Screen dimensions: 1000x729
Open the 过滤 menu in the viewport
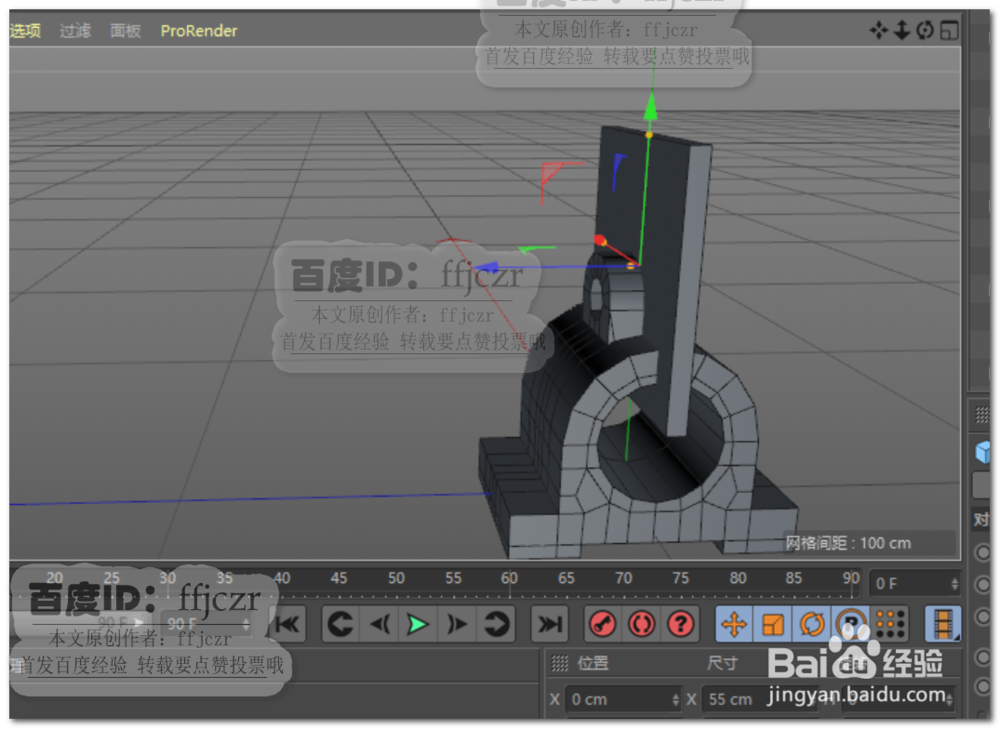pyautogui.click(x=74, y=31)
